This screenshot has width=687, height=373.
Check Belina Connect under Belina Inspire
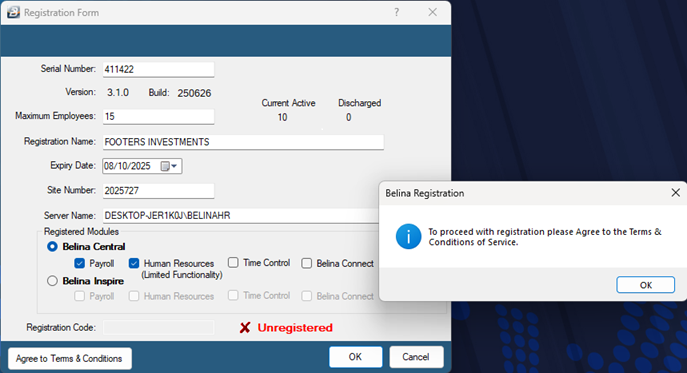tap(307, 296)
